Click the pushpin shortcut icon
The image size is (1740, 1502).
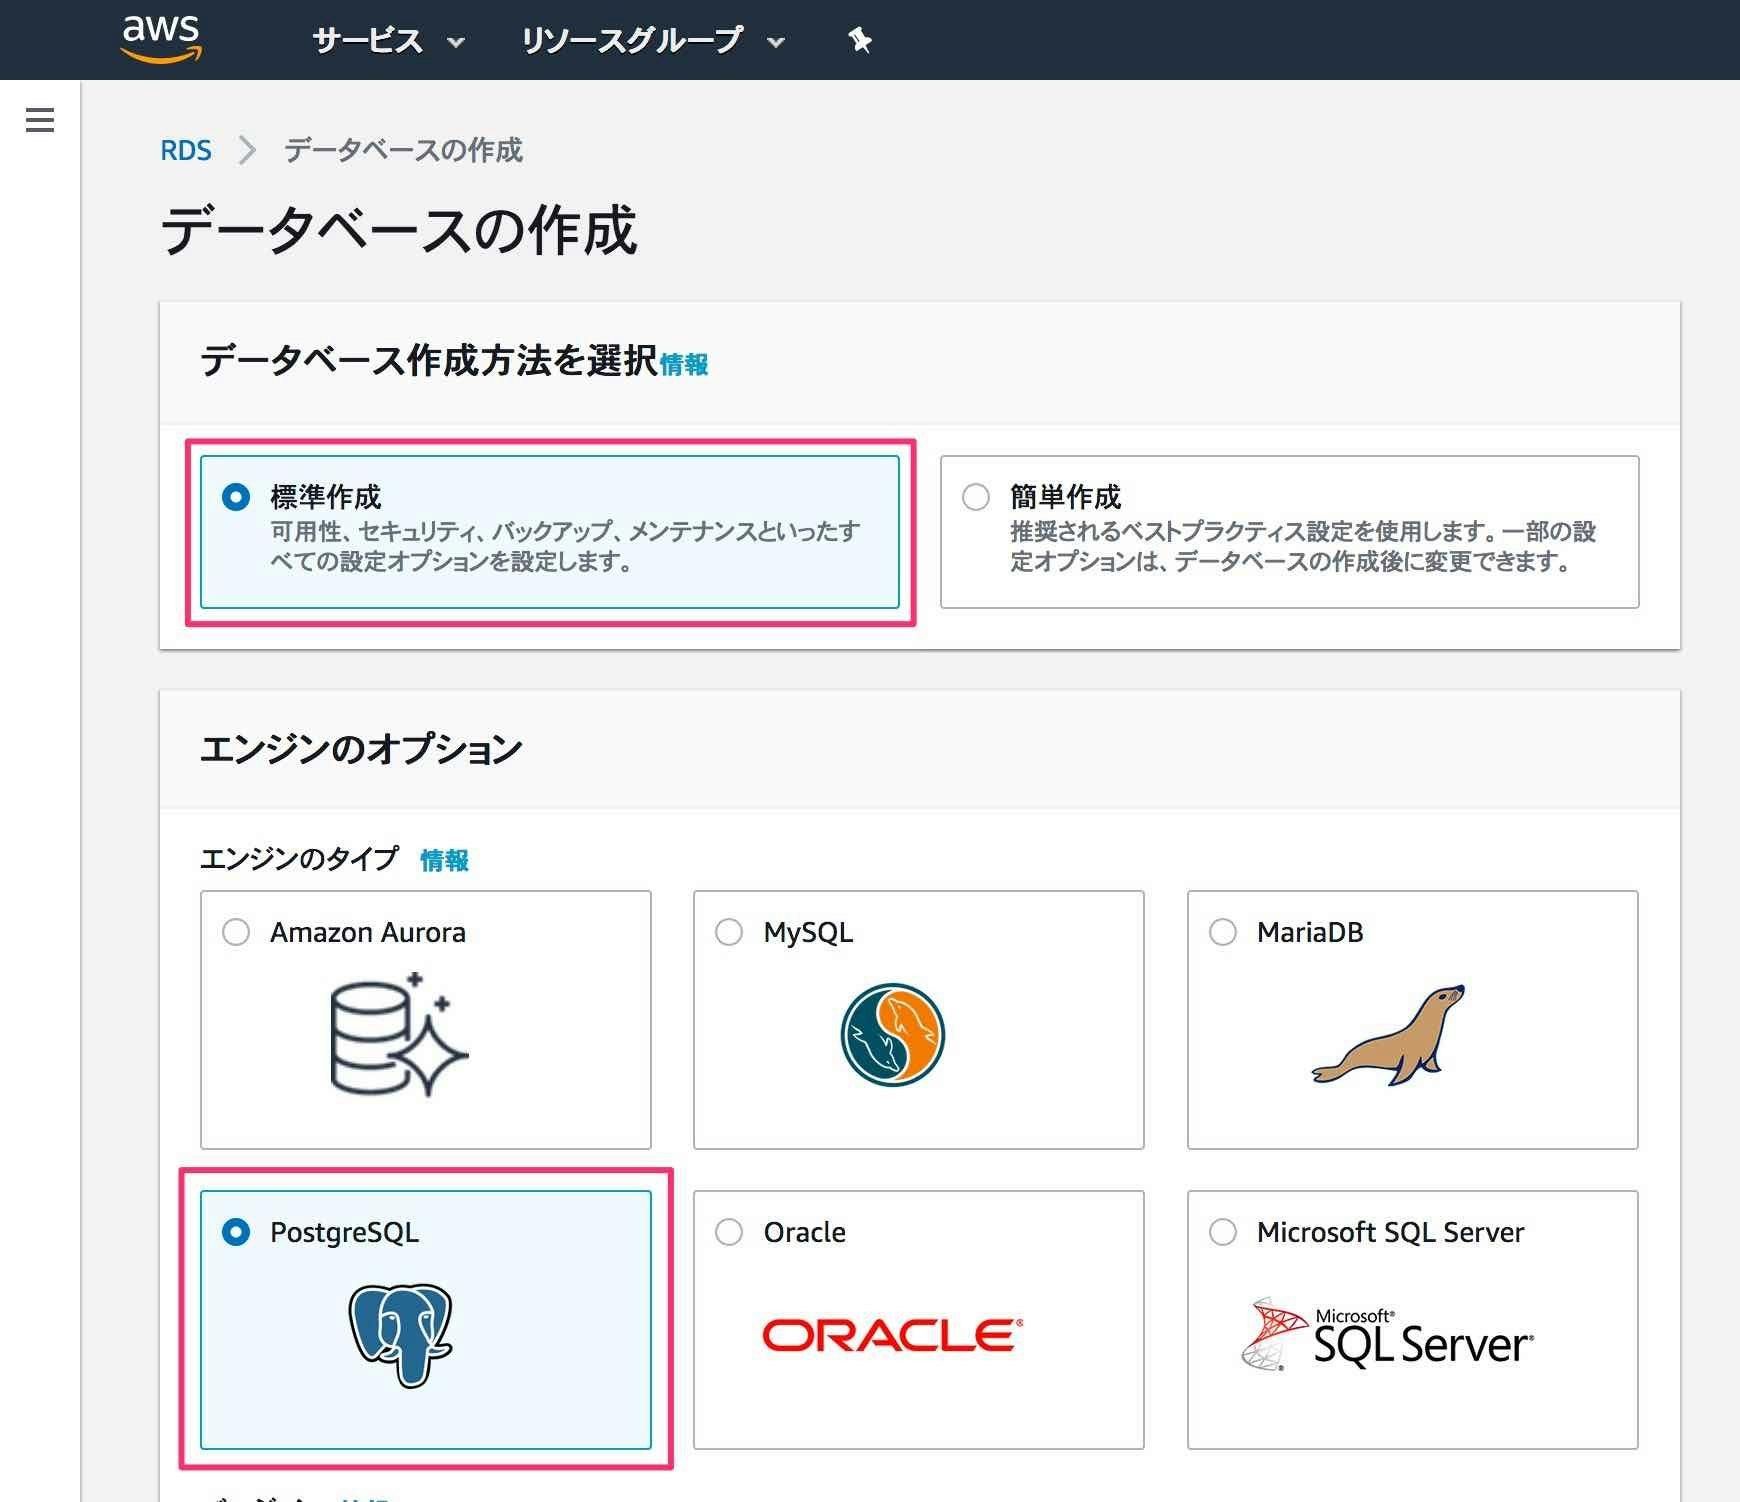pos(859,40)
